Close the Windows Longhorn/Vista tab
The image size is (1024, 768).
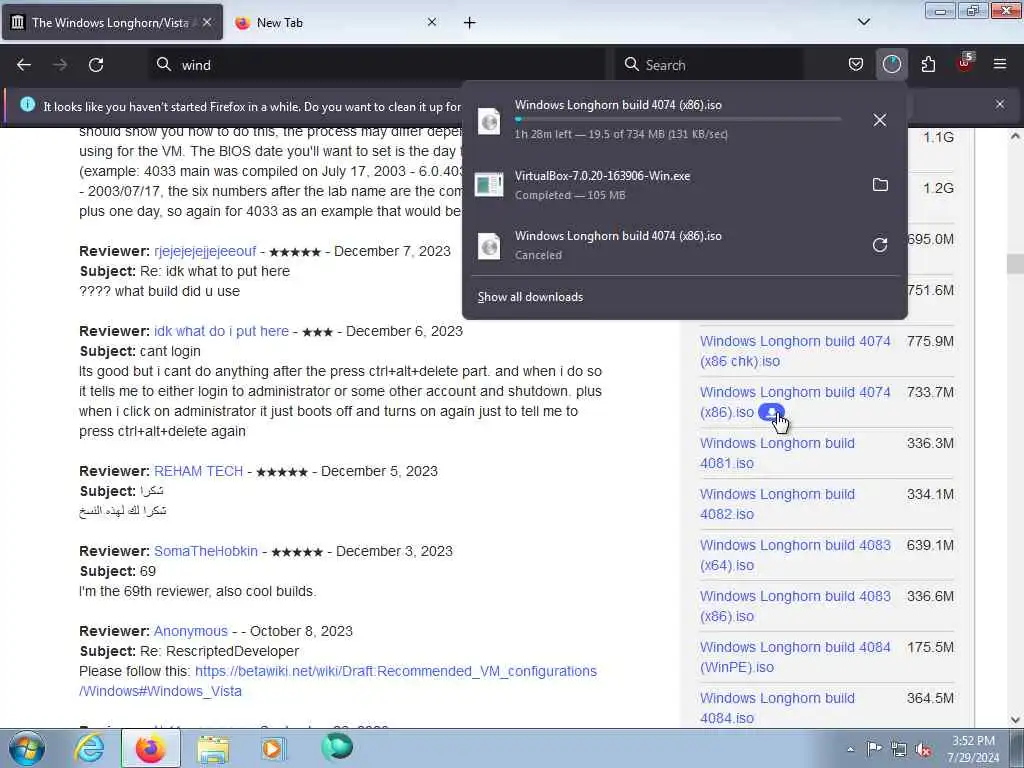pyautogui.click(x=207, y=22)
